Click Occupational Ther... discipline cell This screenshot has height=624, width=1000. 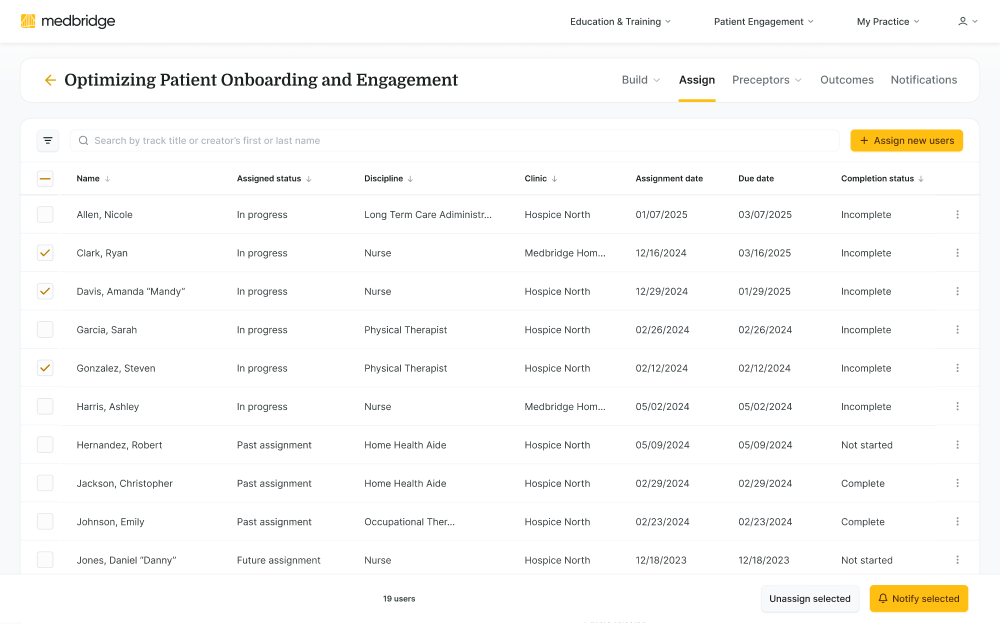click(x=409, y=522)
